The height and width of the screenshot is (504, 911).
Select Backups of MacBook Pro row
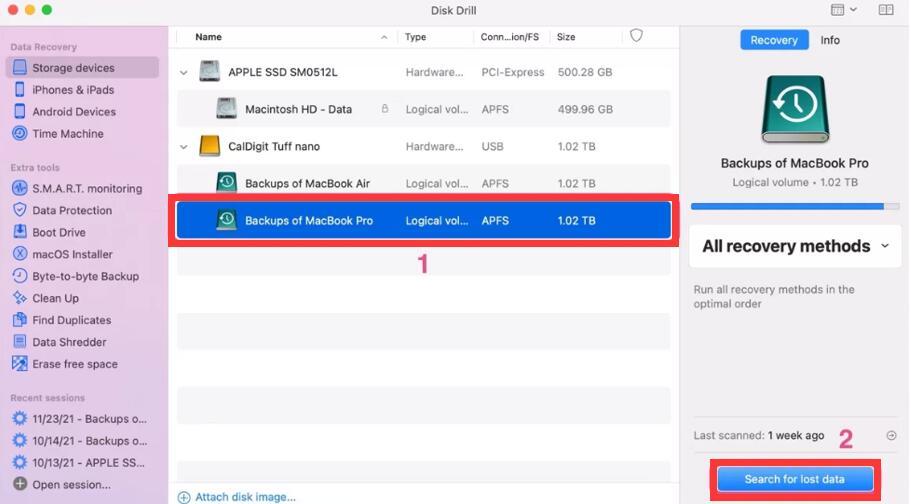tap(424, 220)
